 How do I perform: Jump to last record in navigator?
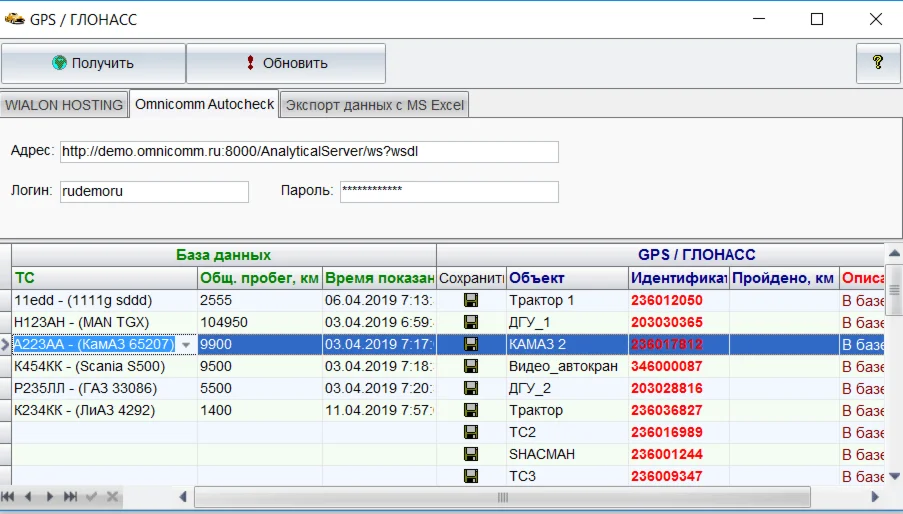(70, 496)
